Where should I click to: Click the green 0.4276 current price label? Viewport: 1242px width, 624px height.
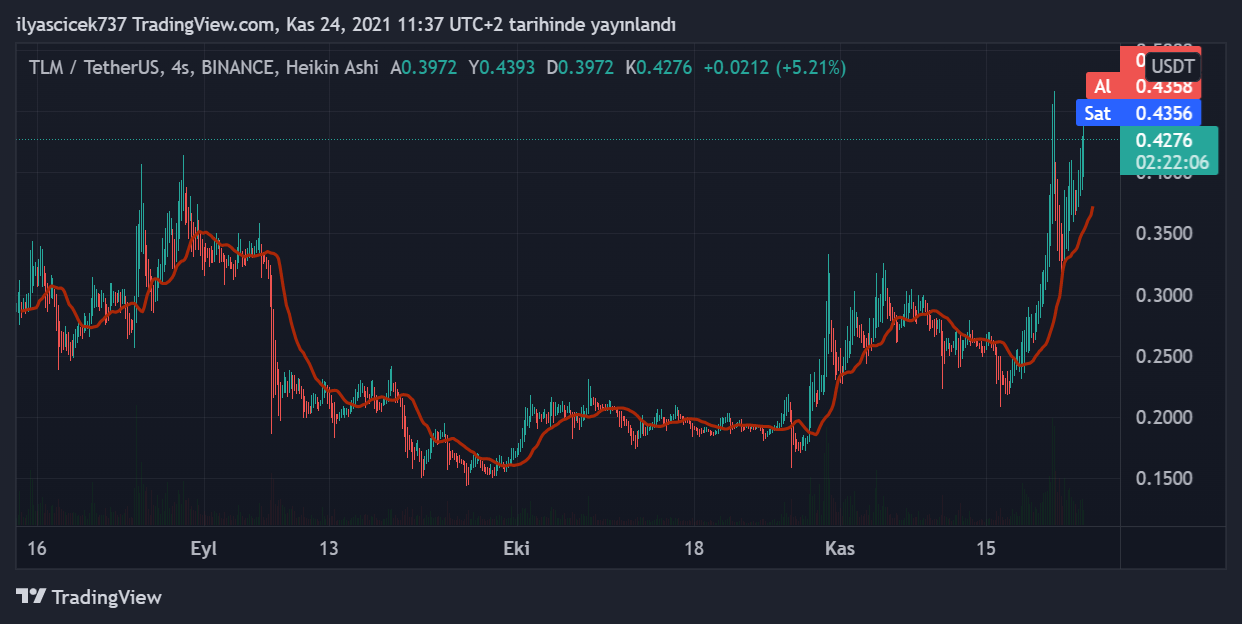(x=1169, y=141)
